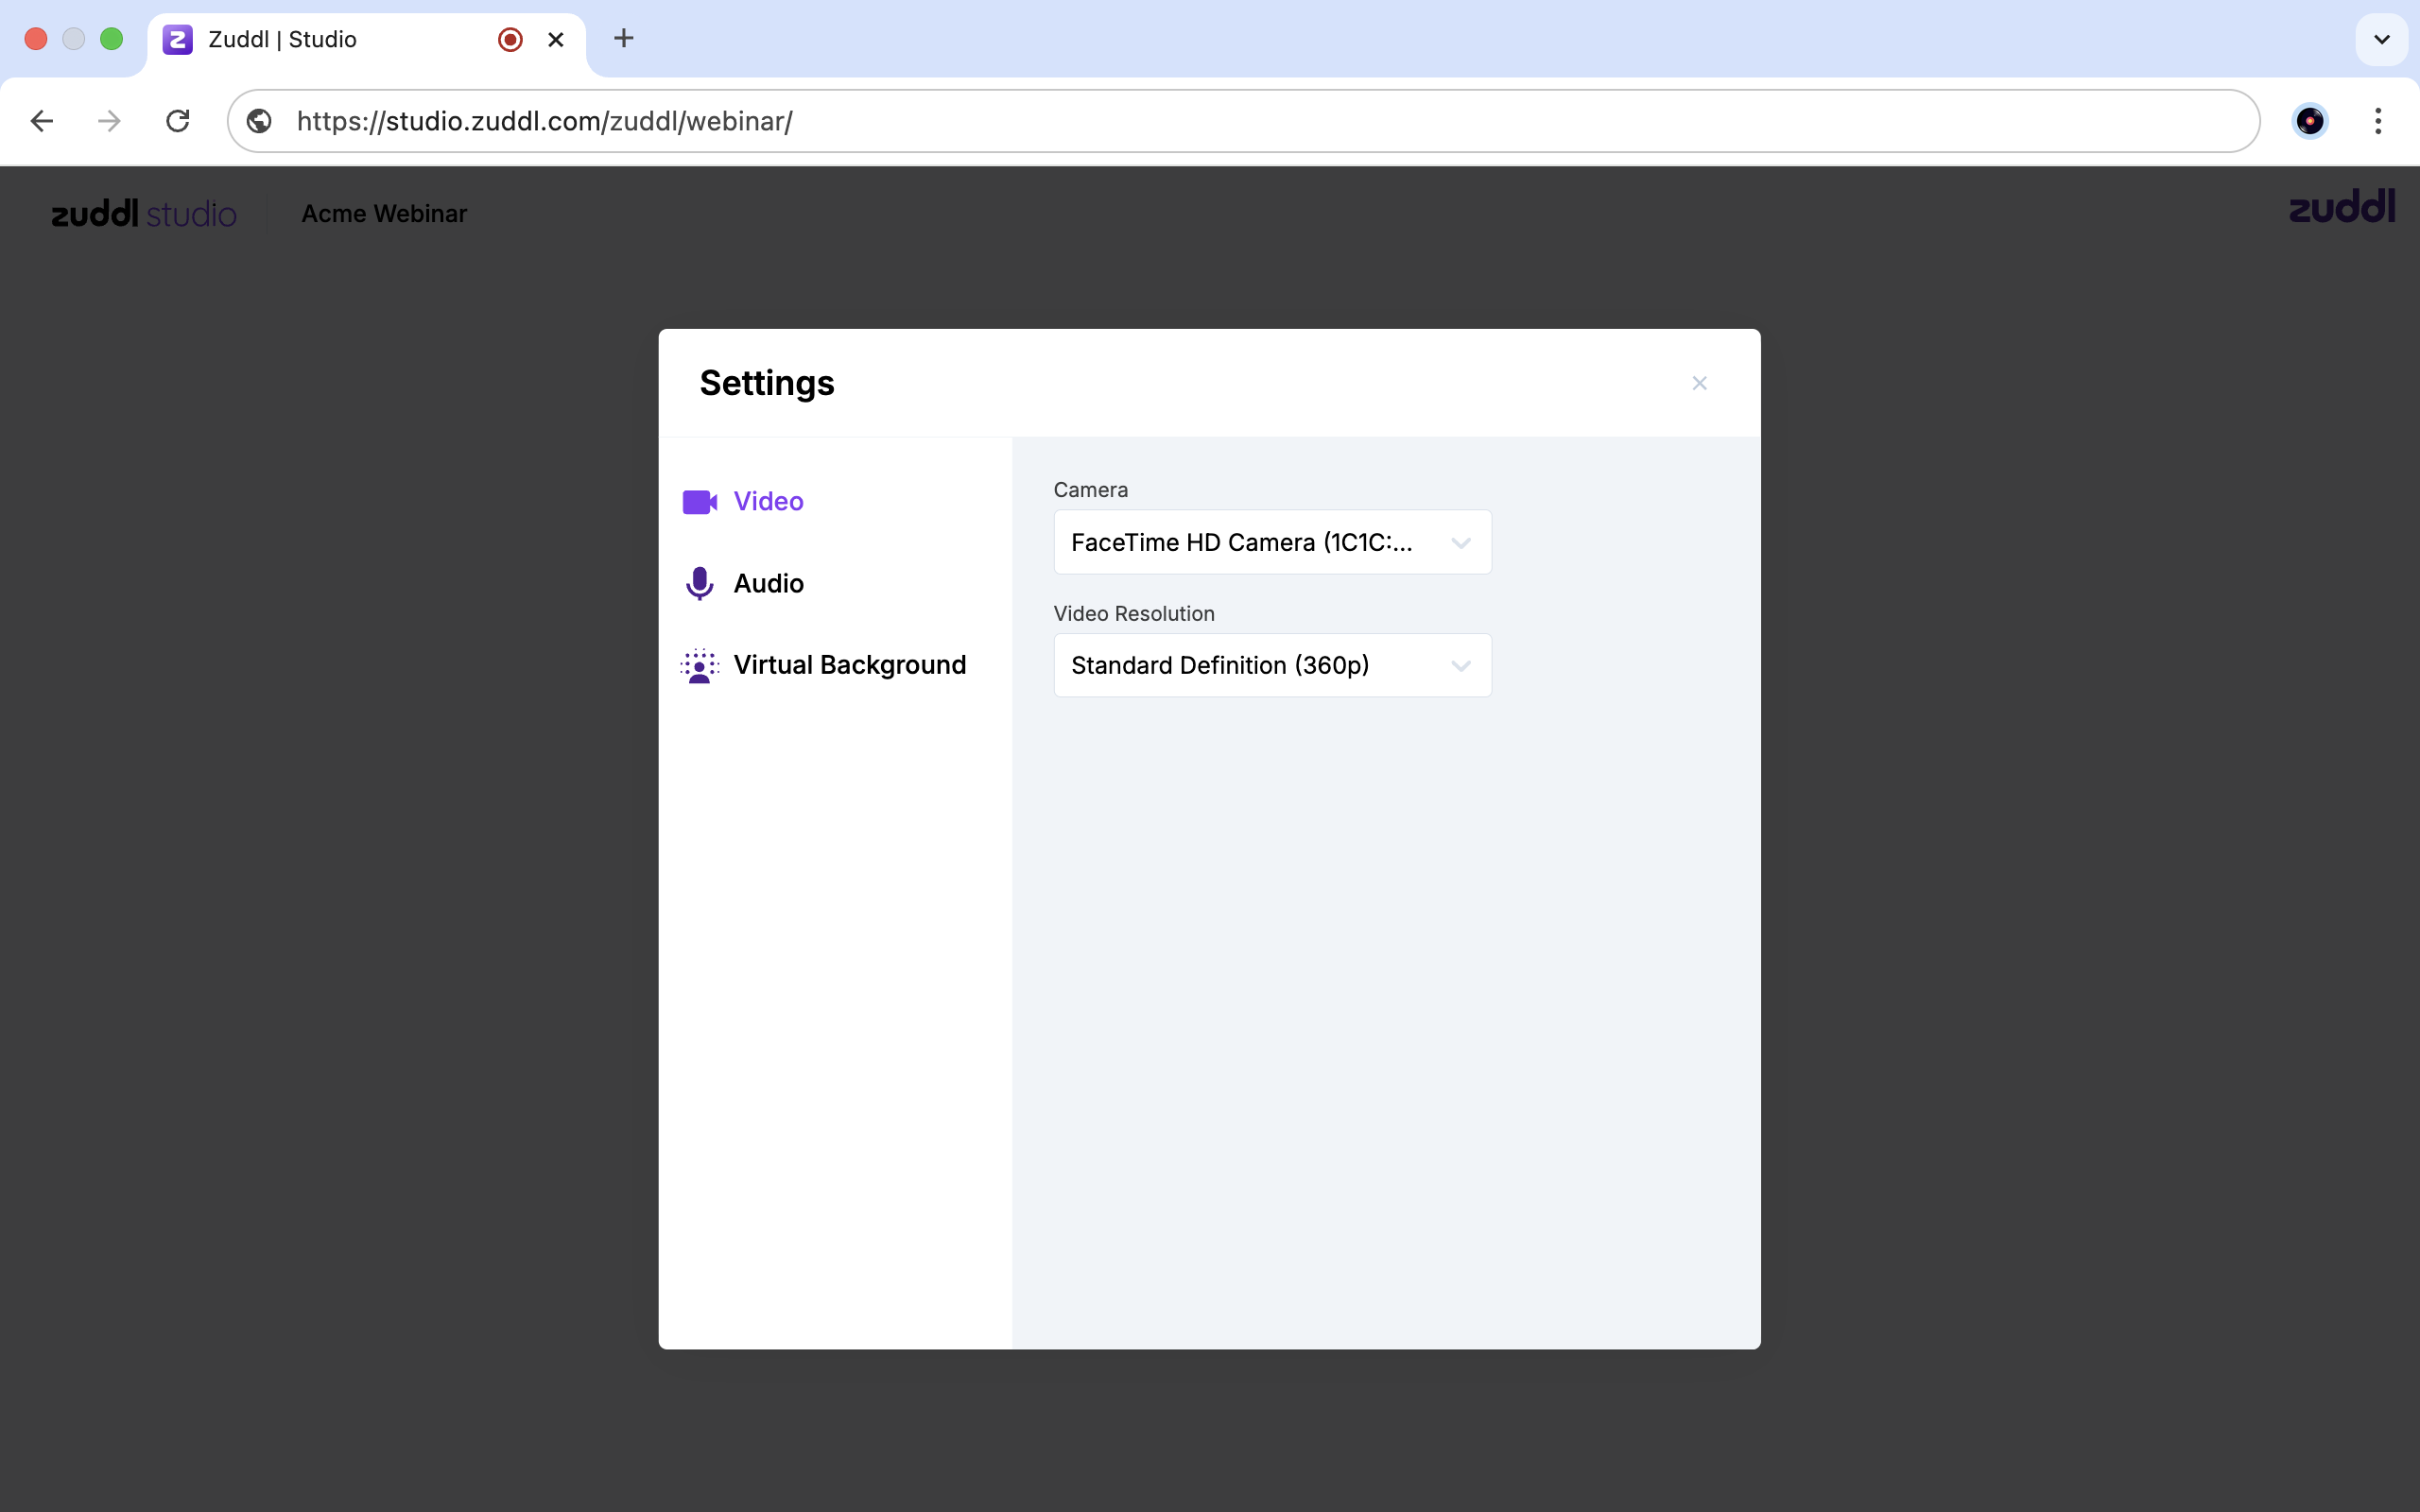The image size is (2420, 1512).
Task: Open the Video Resolution dropdown
Action: coord(1272,665)
